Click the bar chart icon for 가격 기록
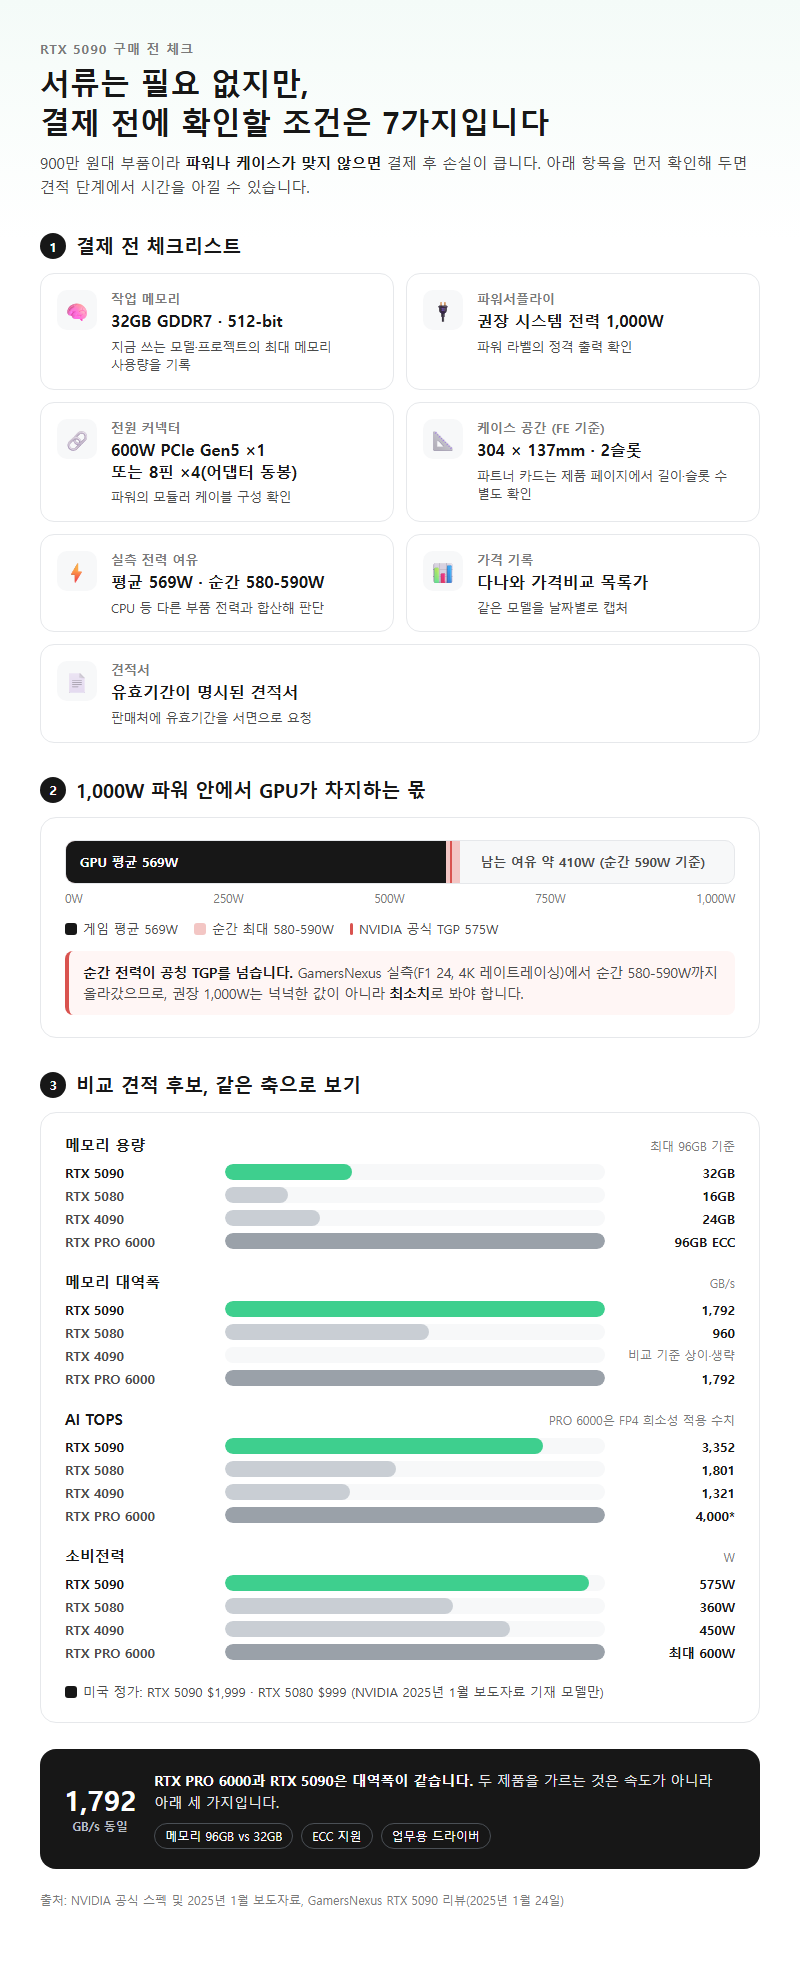The width and height of the screenshot is (800, 1962). click(443, 572)
